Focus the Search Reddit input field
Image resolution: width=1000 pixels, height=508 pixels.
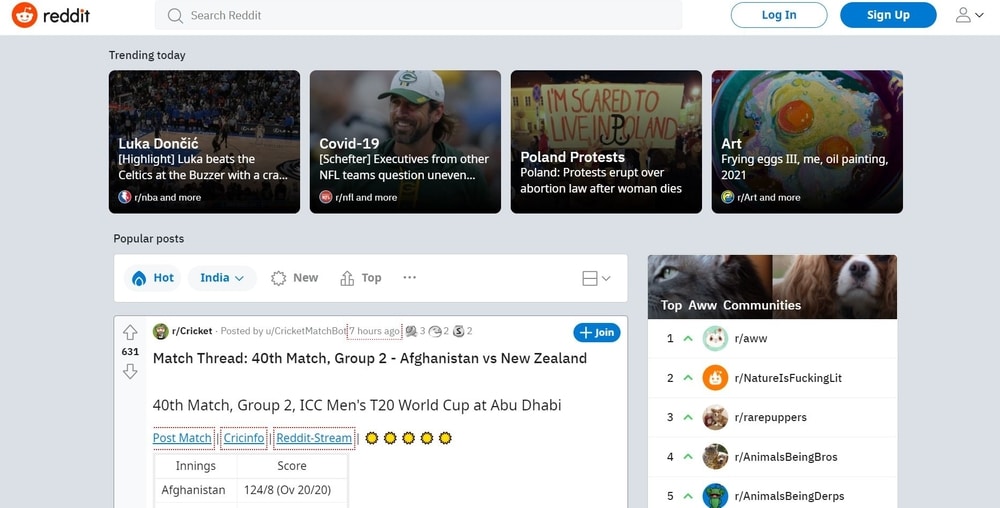pyautogui.click(x=418, y=15)
